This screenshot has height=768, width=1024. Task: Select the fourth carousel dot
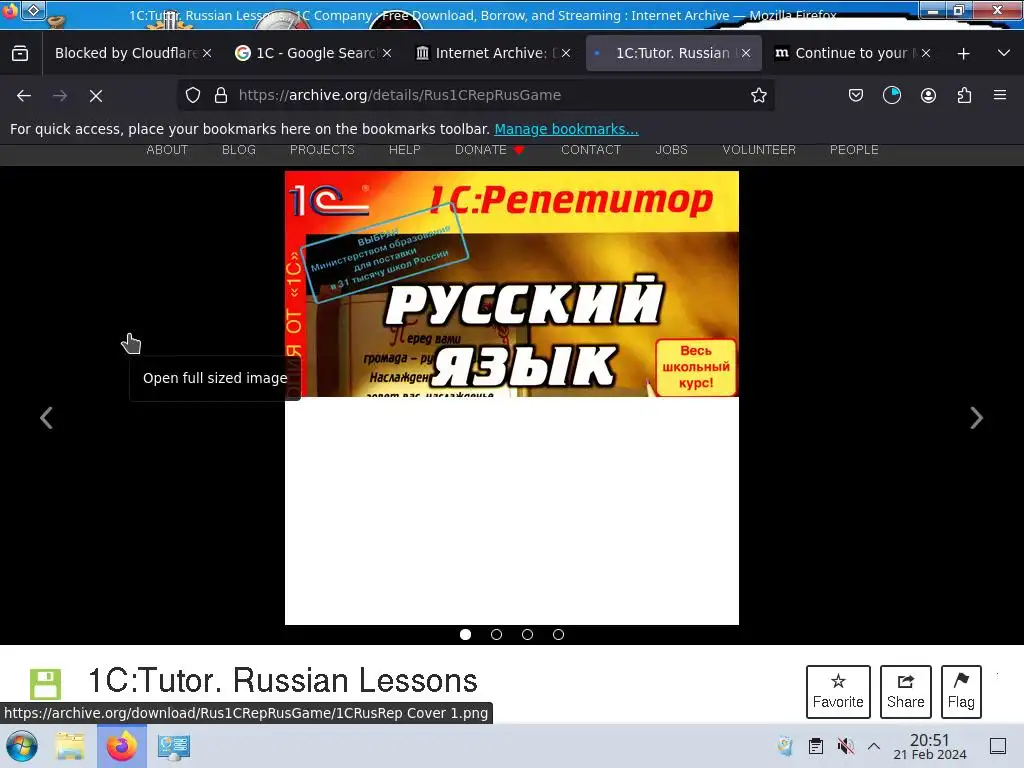(558, 634)
